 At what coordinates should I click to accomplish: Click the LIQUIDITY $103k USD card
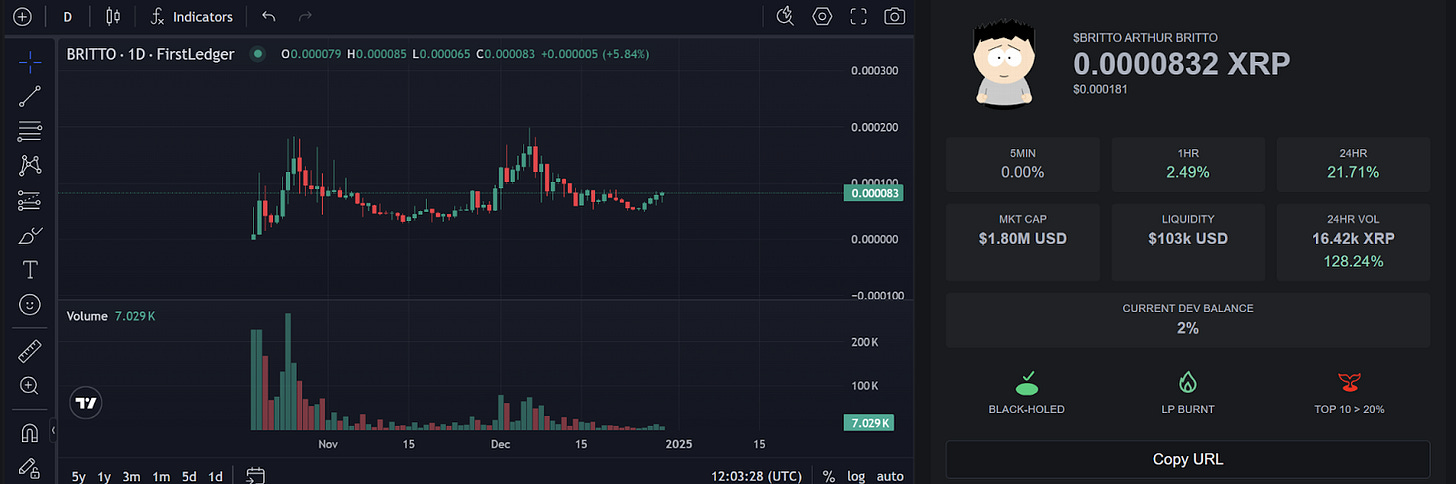click(x=1188, y=242)
